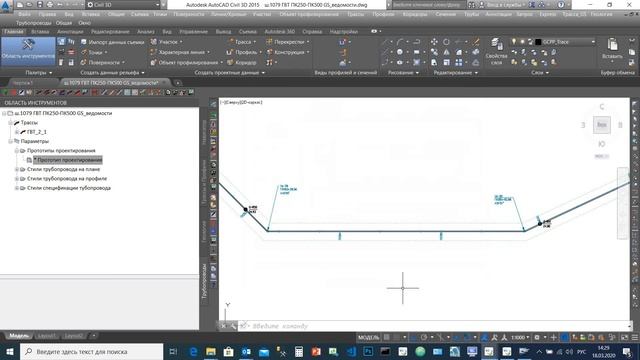The width and height of the screenshot is (640, 360).
Task: Open the Область инструментов (Toolspace) palette
Action: [28, 51]
